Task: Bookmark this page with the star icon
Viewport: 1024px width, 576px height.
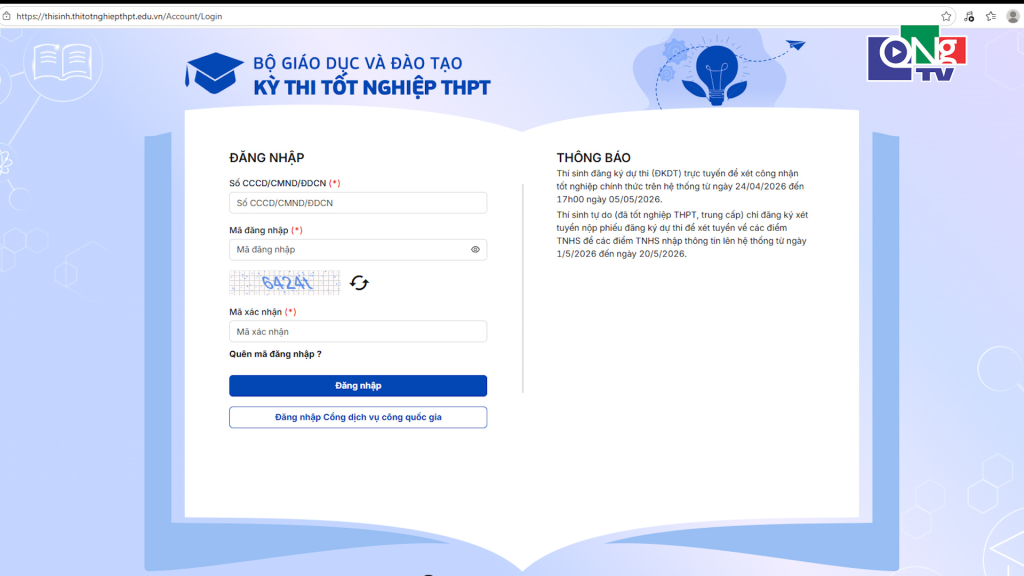Action: (946, 16)
